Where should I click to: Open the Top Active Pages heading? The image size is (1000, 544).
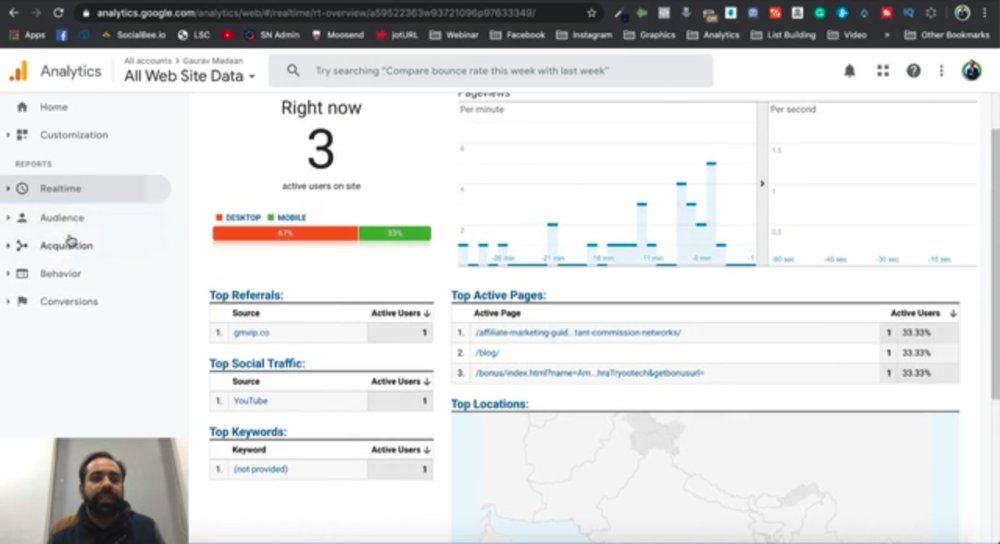click(x=499, y=295)
